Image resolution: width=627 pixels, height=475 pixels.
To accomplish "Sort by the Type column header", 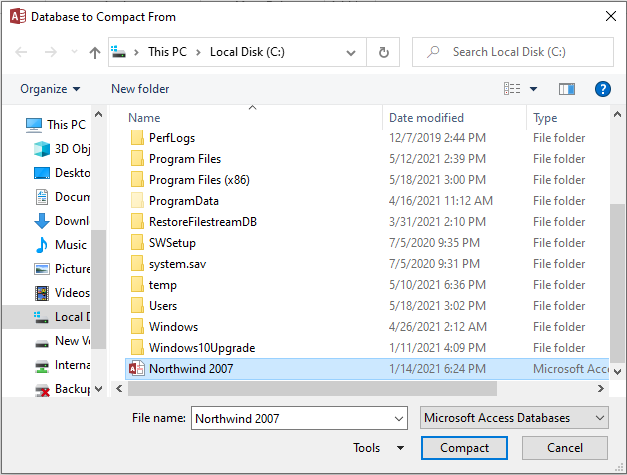I will tap(545, 118).
